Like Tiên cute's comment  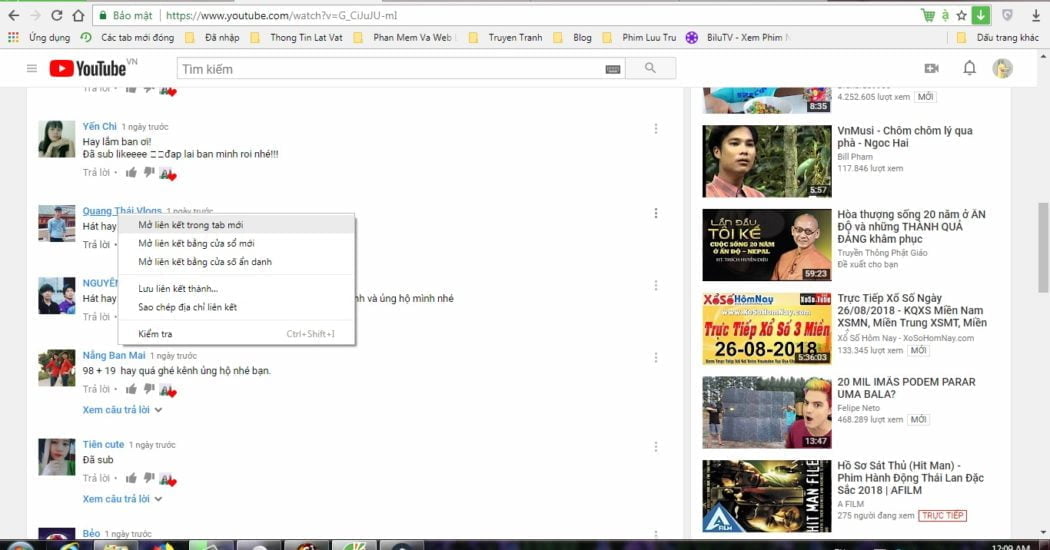pyautogui.click(x=131, y=478)
